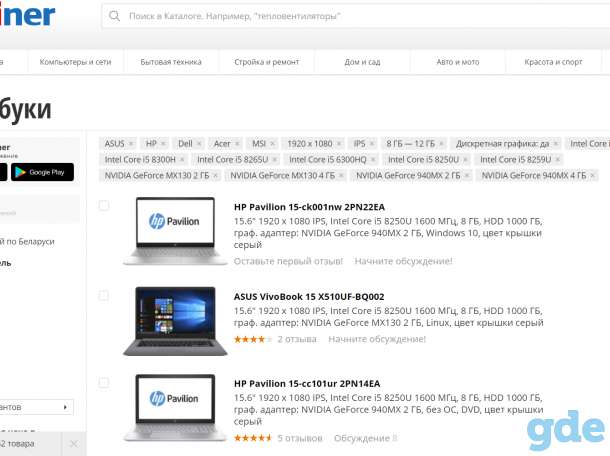Click Начните обсуждение for HP Pavilion 15-ck001nw
The height and width of the screenshot is (456, 610).
pyautogui.click(x=403, y=261)
